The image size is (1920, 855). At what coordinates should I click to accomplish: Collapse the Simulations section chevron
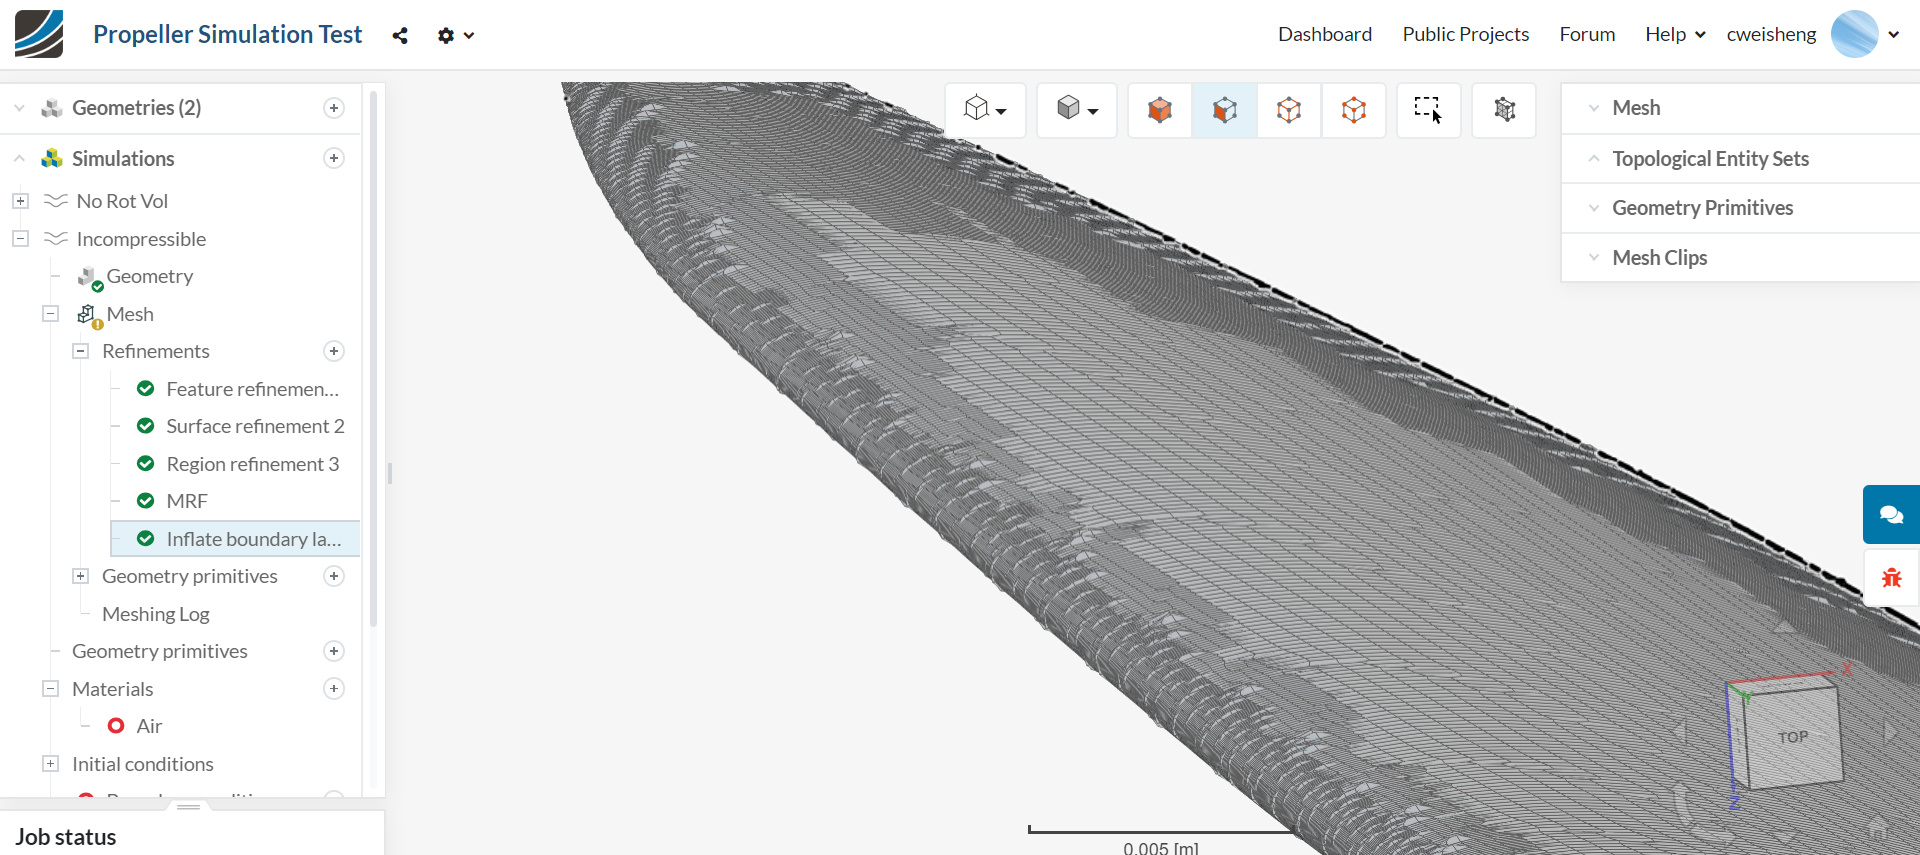19,158
